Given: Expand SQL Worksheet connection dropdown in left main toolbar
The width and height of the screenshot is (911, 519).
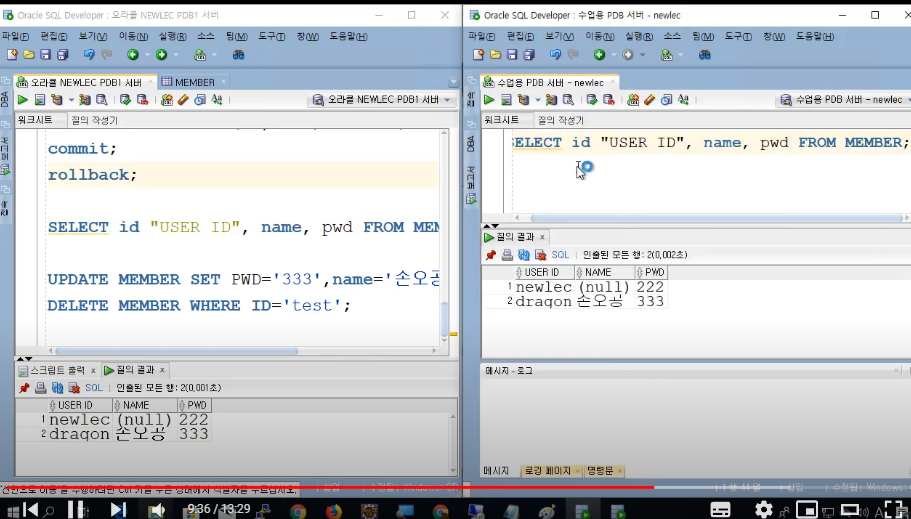Looking at the screenshot, I should (x=214, y=55).
